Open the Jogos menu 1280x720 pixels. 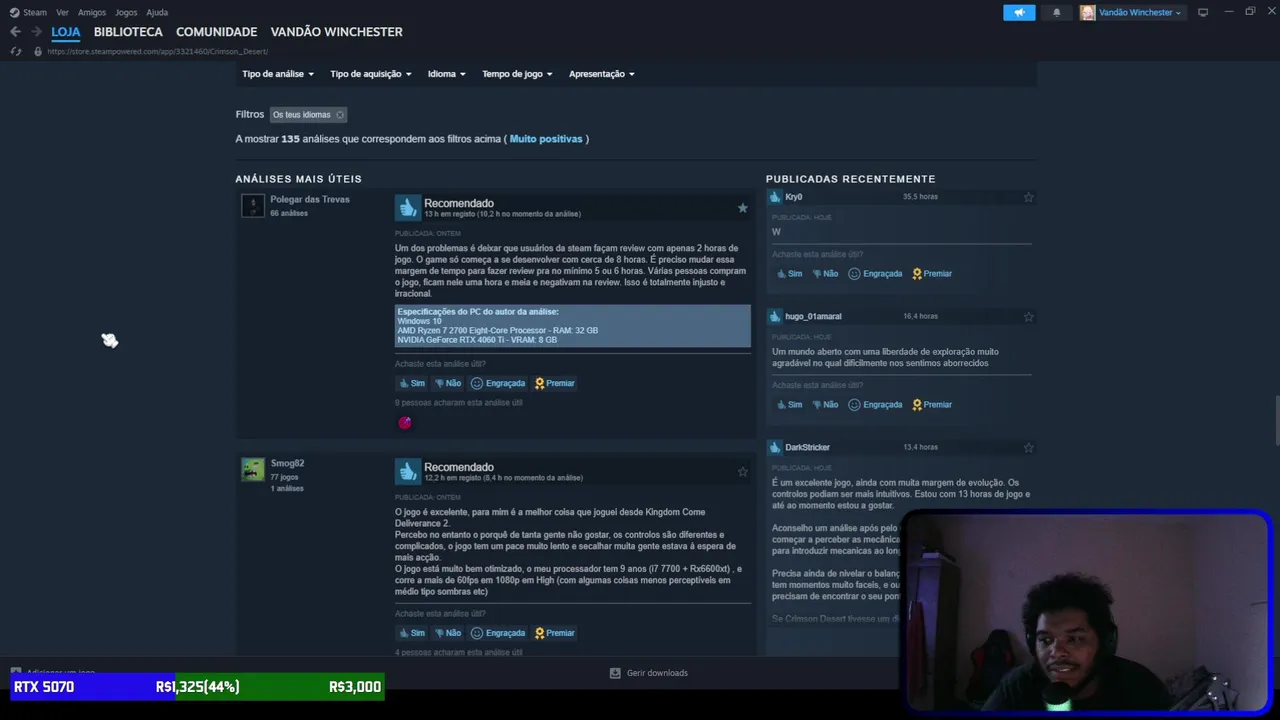(126, 12)
